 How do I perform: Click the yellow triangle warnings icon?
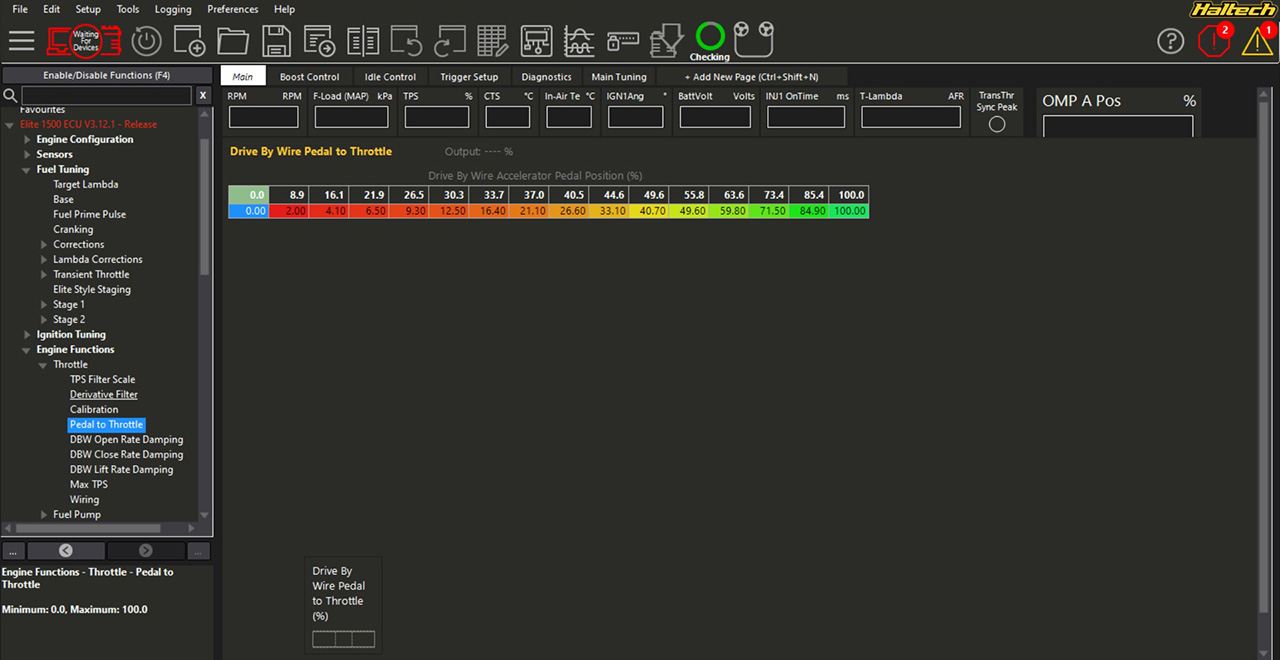[1257, 41]
